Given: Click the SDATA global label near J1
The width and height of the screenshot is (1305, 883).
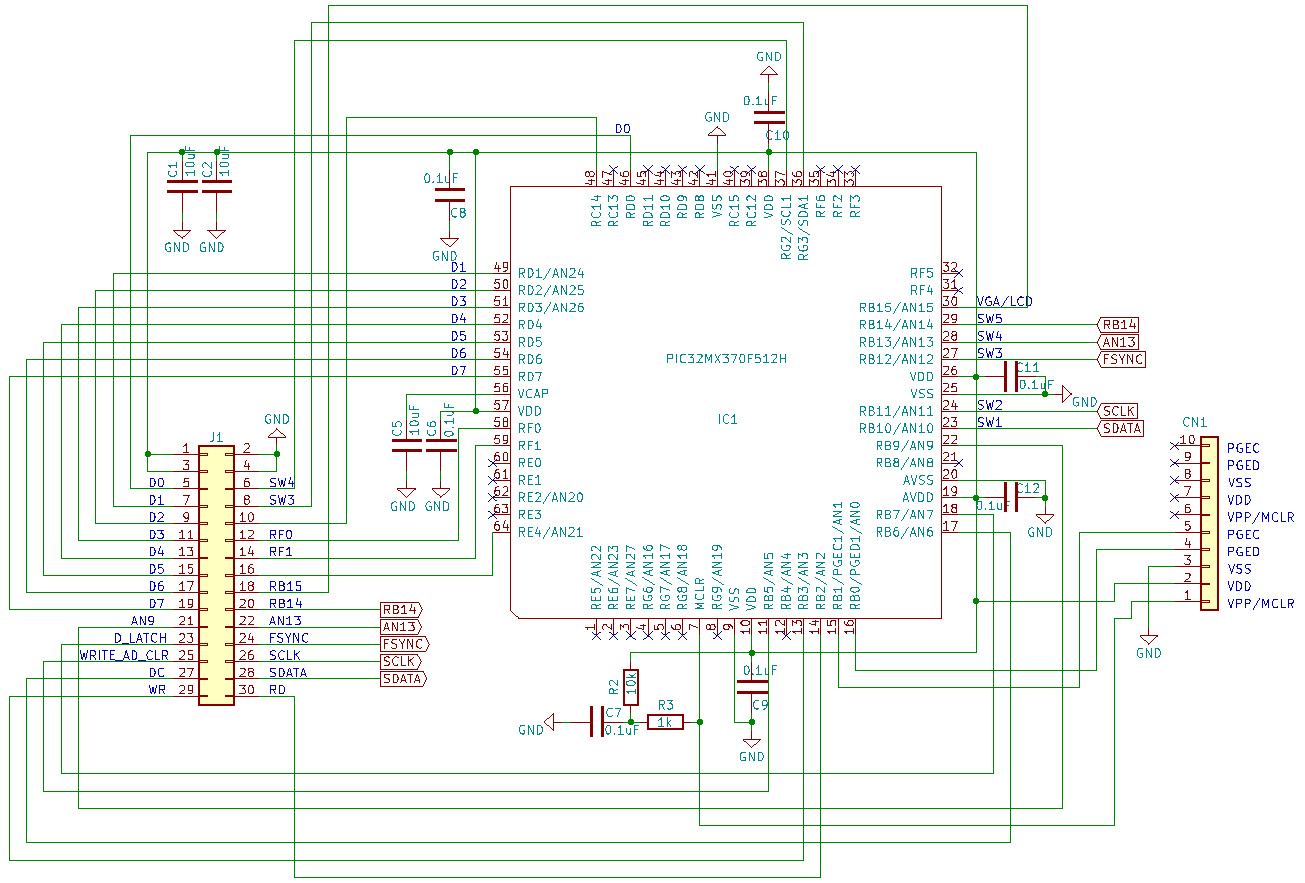Looking at the screenshot, I should (x=403, y=679).
